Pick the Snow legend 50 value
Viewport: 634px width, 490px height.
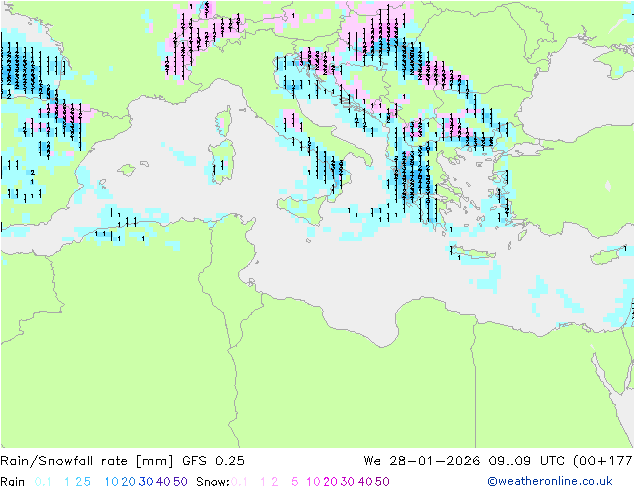click(x=382, y=482)
